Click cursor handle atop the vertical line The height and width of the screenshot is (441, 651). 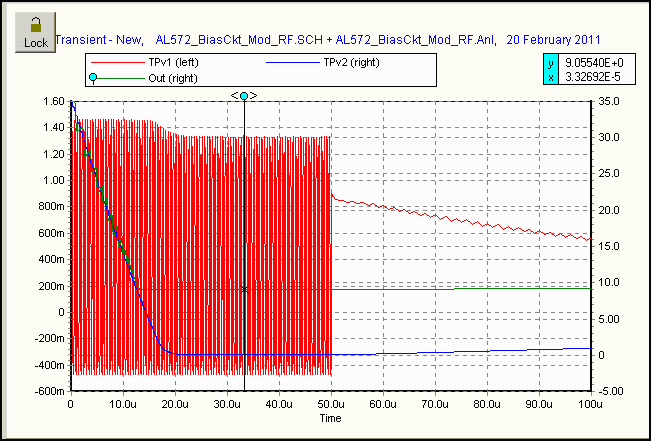click(x=244, y=96)
